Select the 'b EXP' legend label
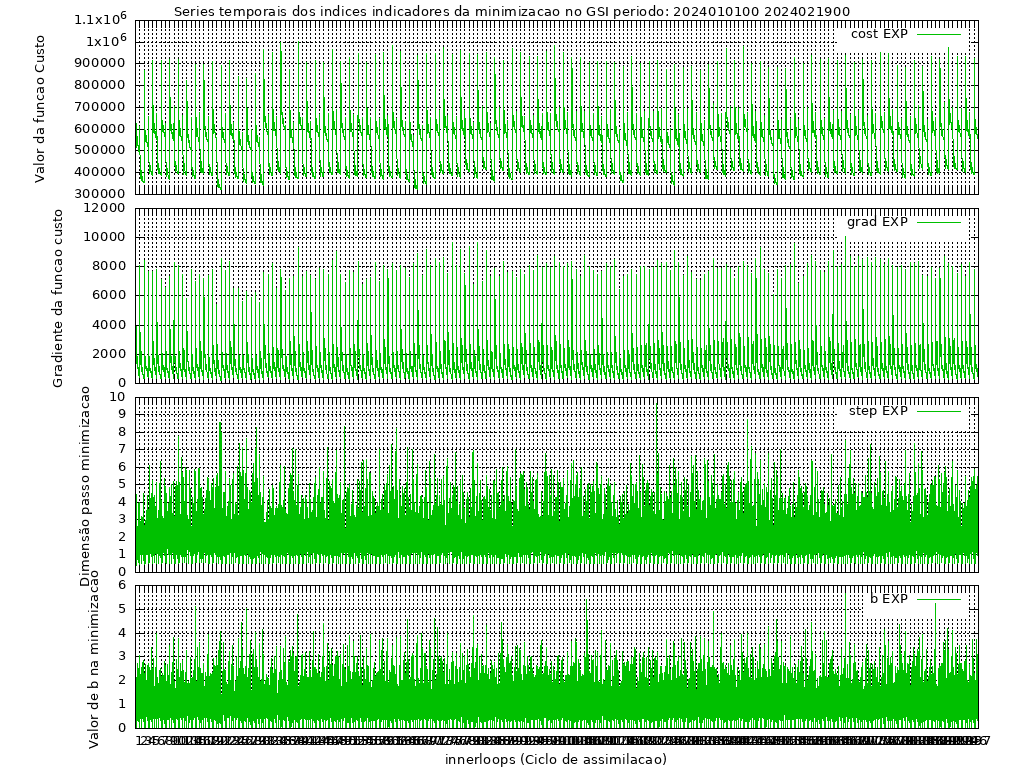Viewport: 1024px width, 768px height. point(888,599)
